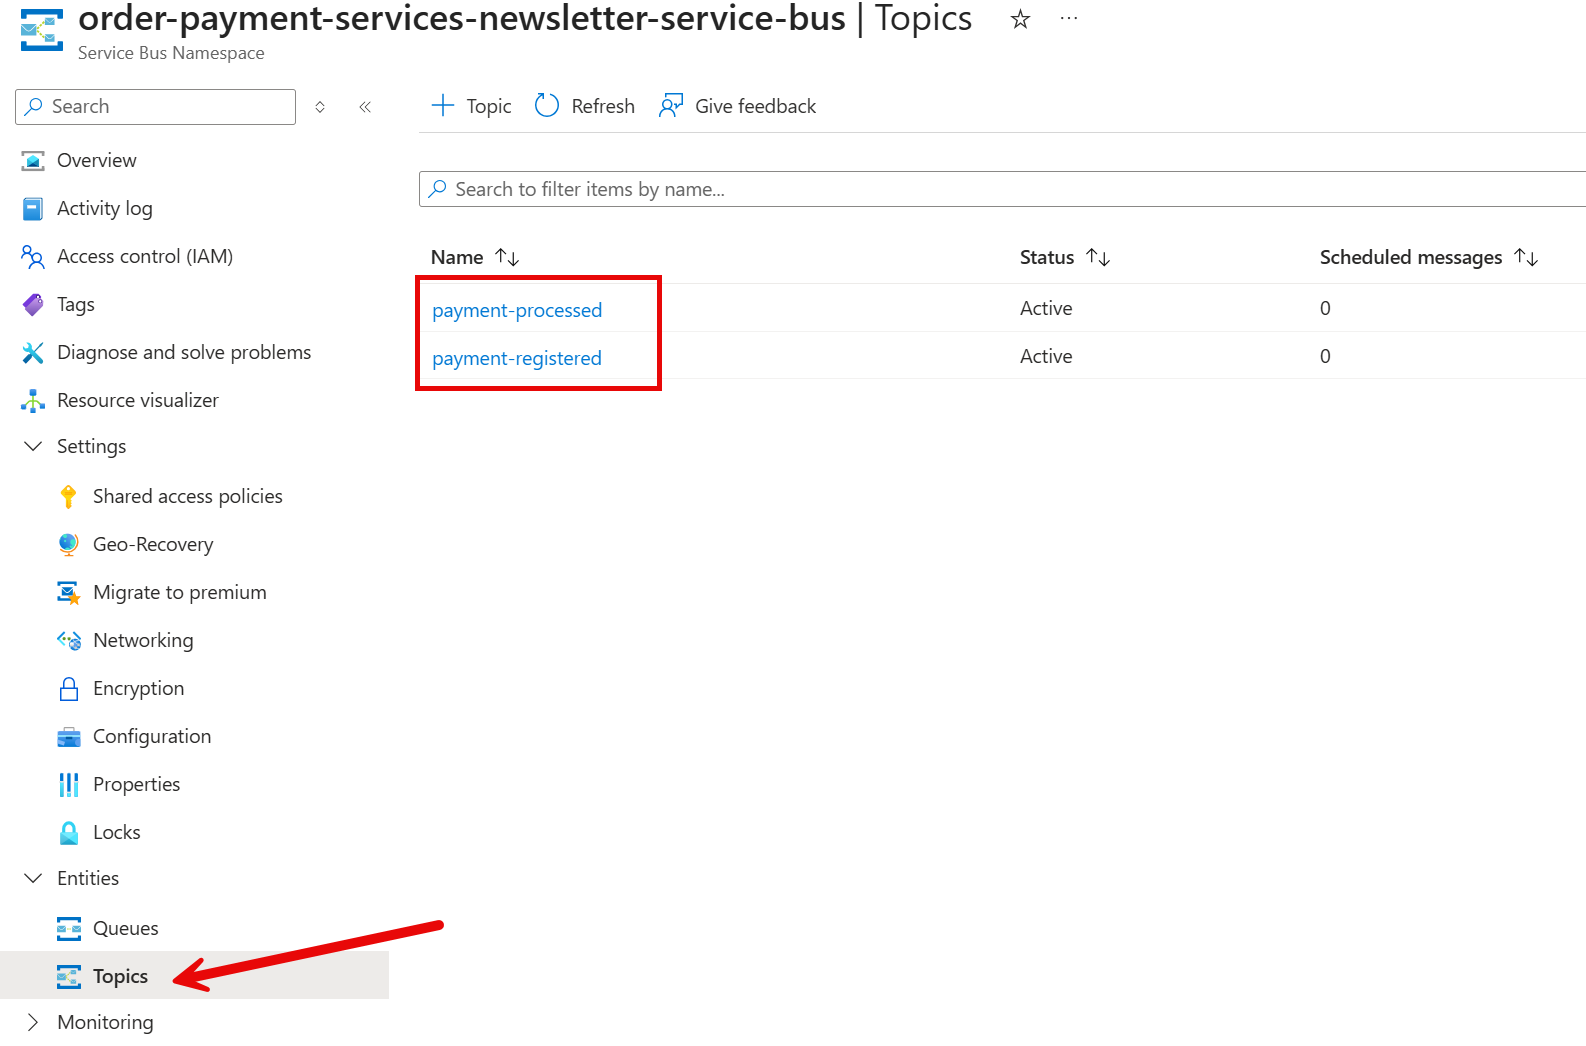
Task: Open the more options ellipsis menu
Action: pyautogui.click(x=1068, y=19)
